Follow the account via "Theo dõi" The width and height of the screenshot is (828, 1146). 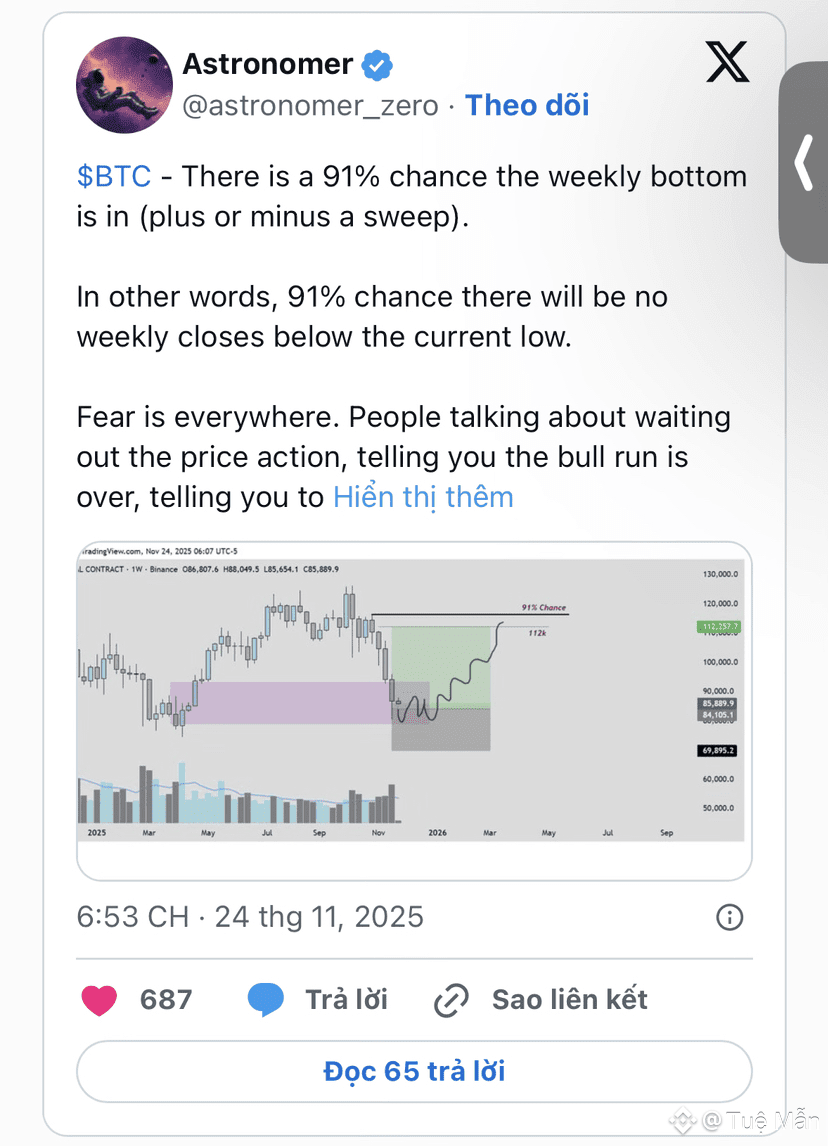pyautogui.click(x=527, y=105)
